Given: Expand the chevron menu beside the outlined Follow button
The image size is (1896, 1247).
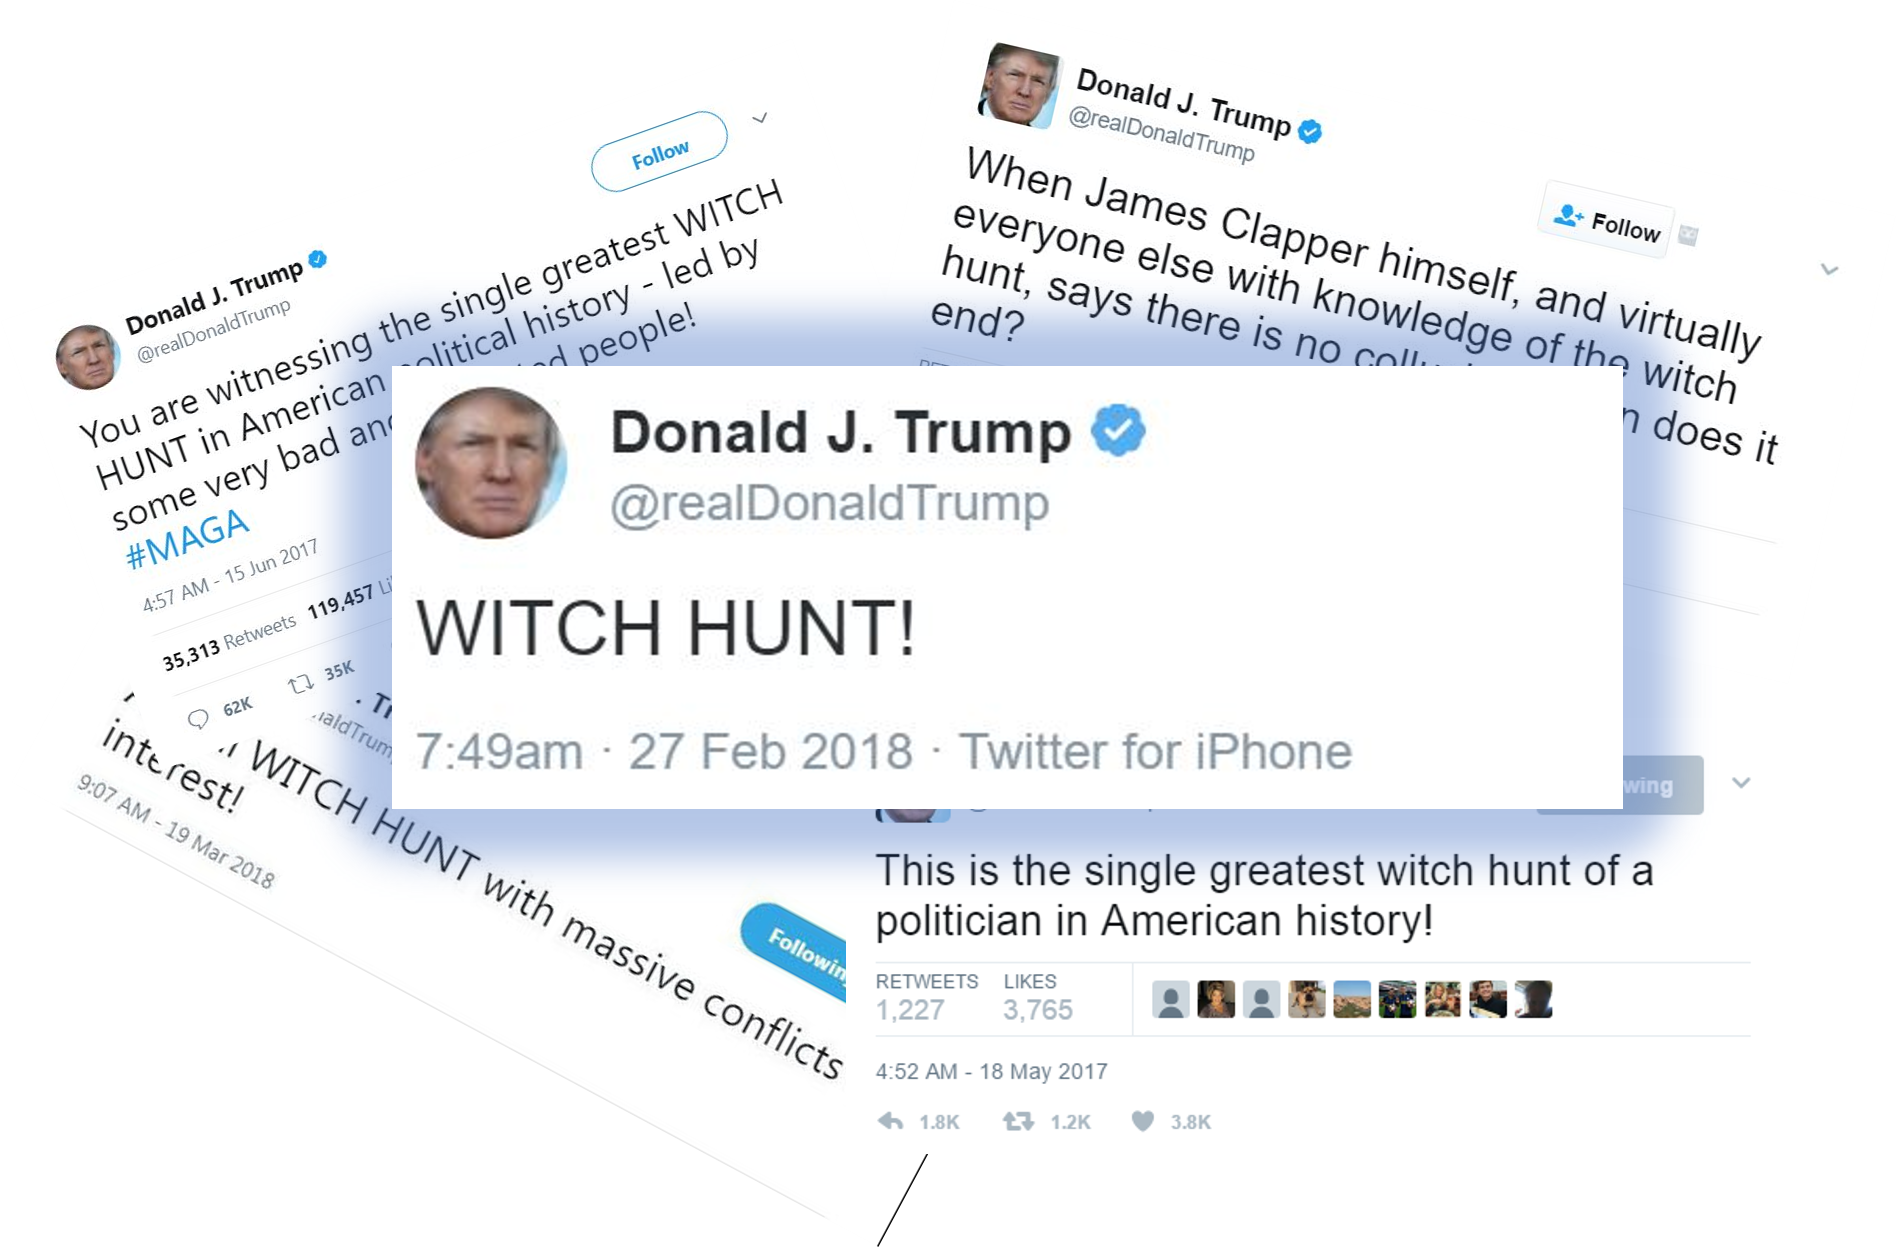Looking at the screenshot, I should point(760,118).
